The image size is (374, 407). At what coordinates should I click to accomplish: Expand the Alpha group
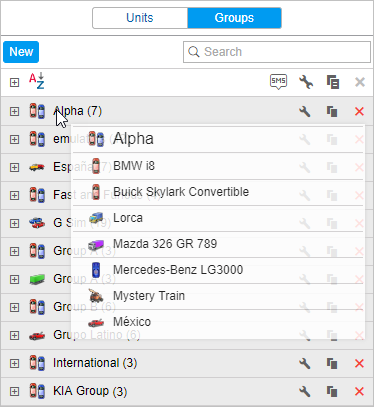(14, 111)
